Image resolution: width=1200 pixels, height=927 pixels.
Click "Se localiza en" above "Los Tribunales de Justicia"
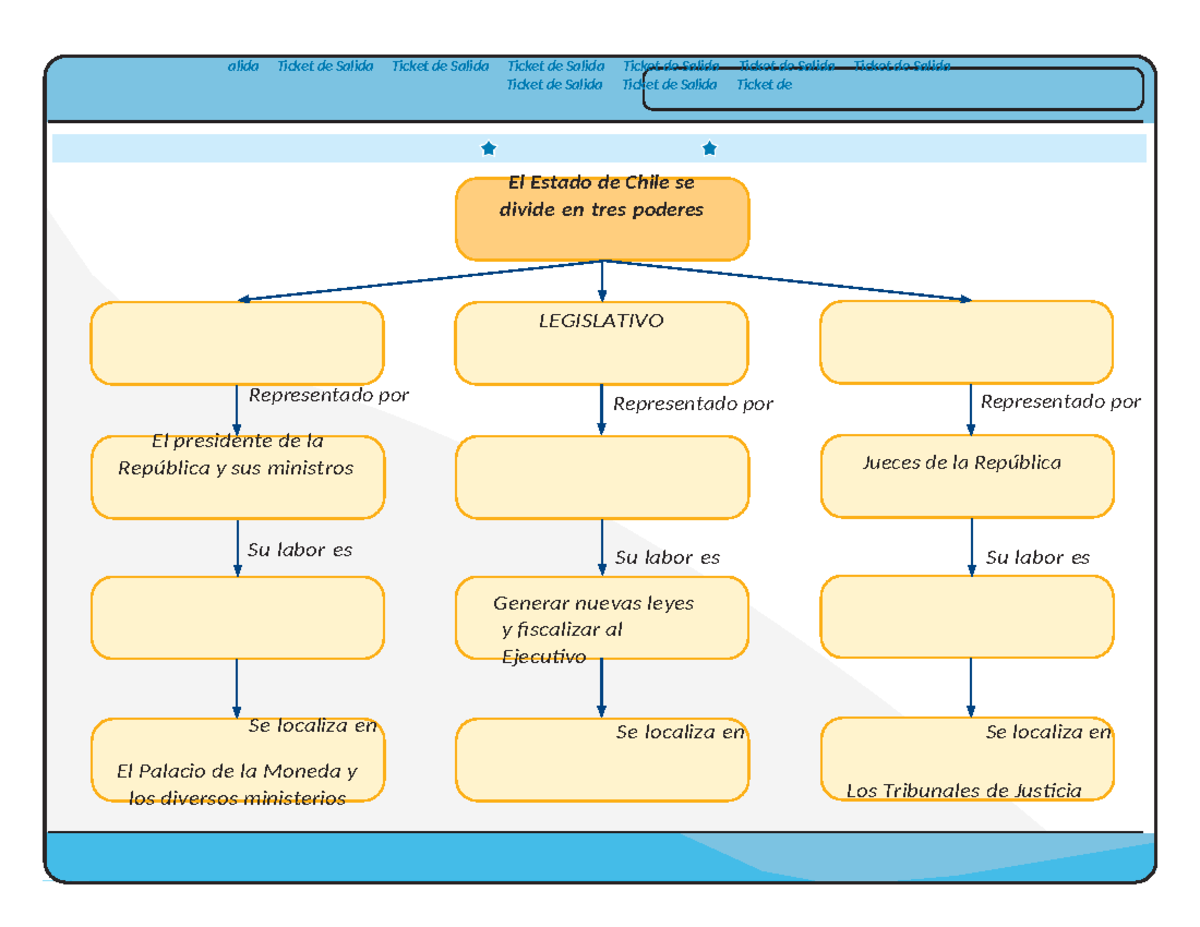(1049, 732)
